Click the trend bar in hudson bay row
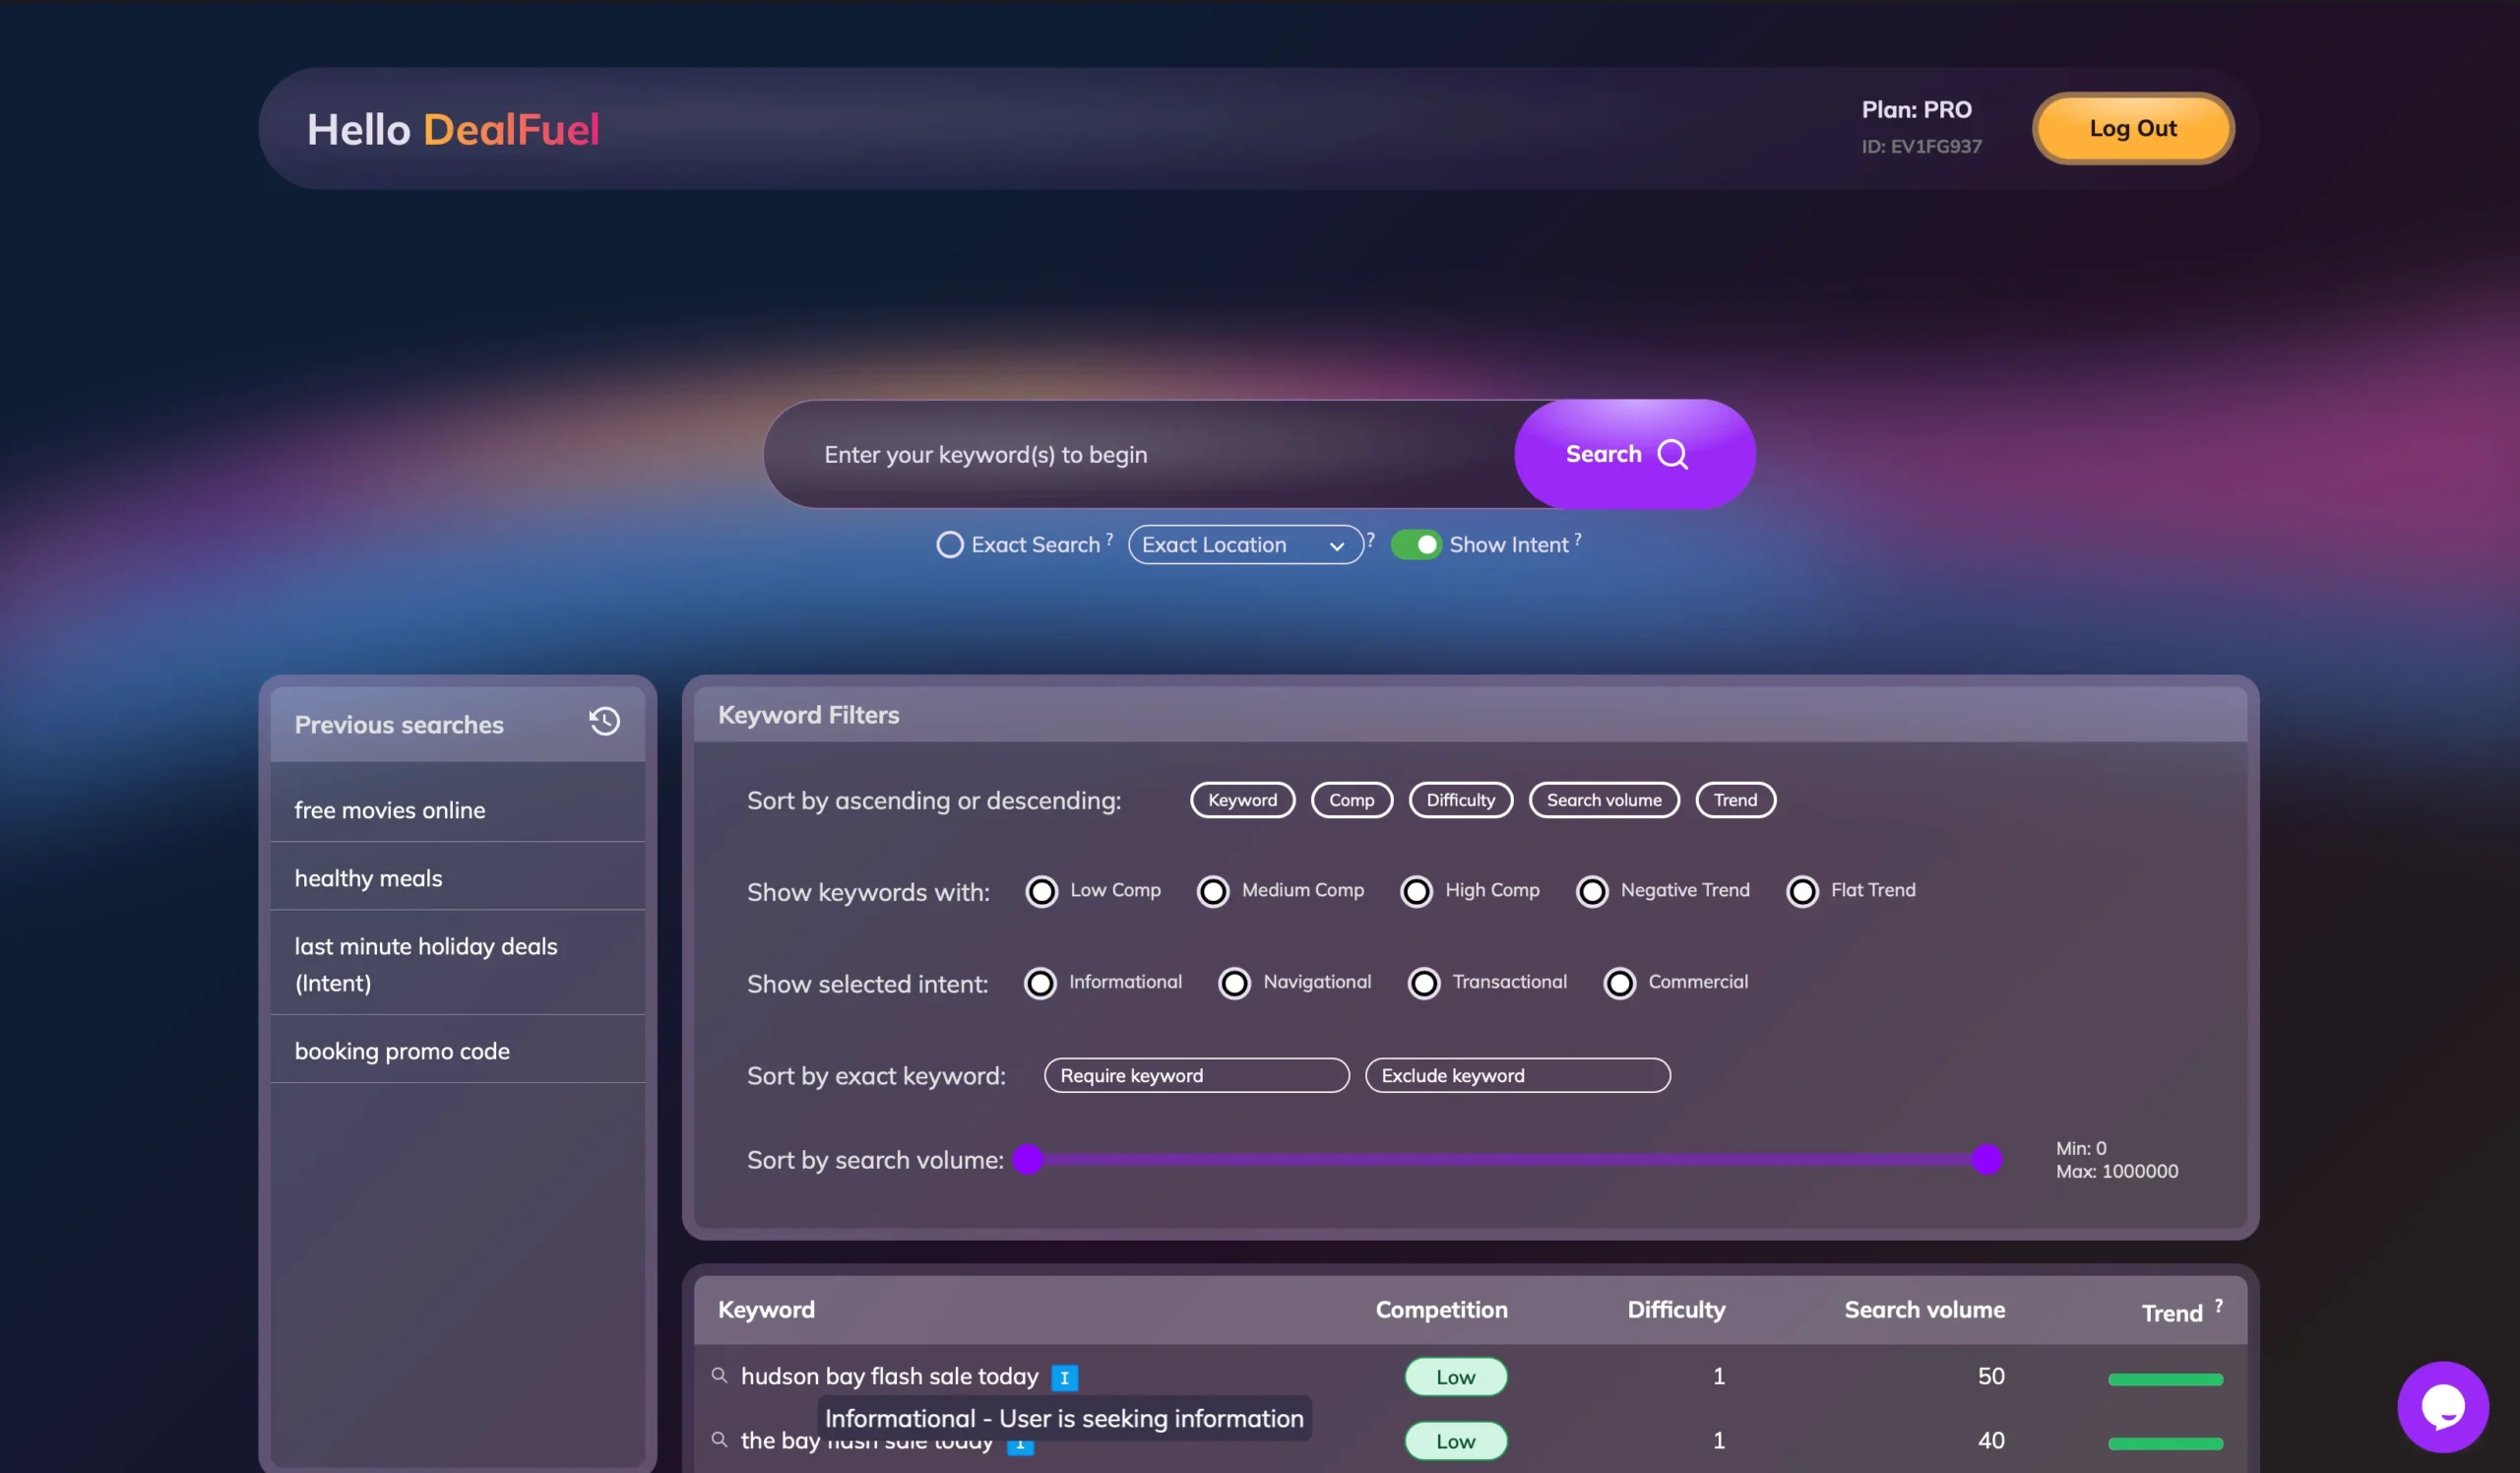 tap(2165, 1379)
